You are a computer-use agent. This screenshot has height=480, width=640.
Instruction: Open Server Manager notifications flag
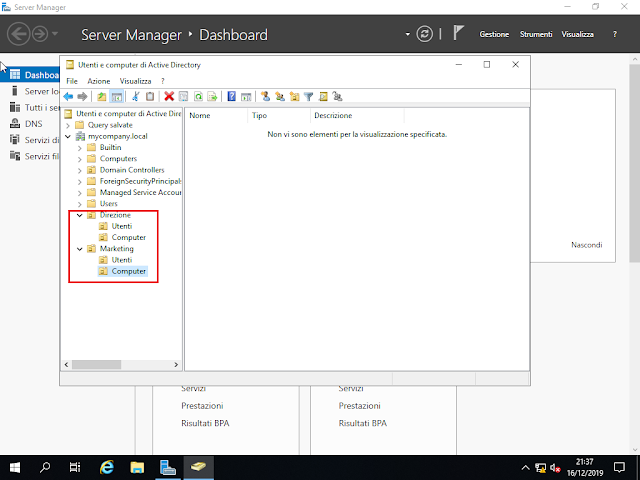click(x=458, y=33)
